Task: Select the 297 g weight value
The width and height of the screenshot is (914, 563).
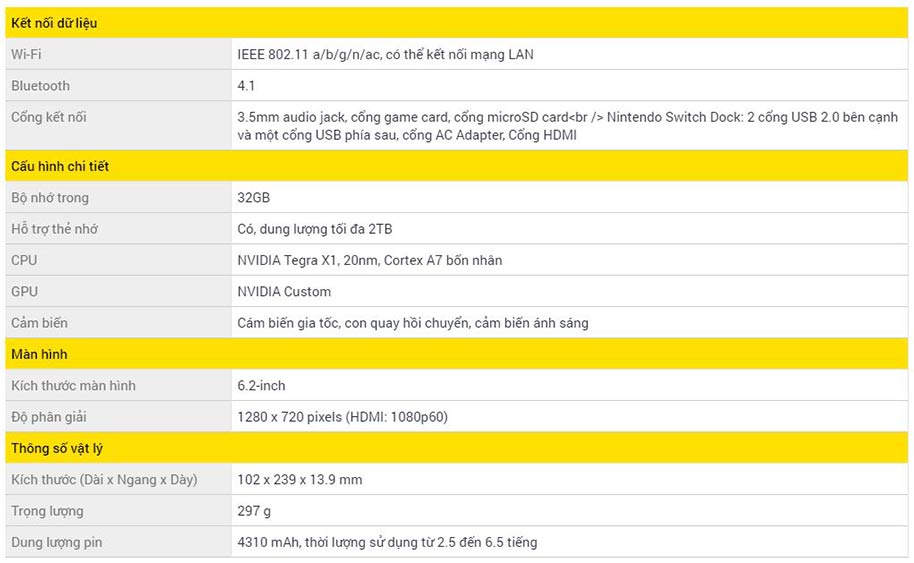Action: 254,511
